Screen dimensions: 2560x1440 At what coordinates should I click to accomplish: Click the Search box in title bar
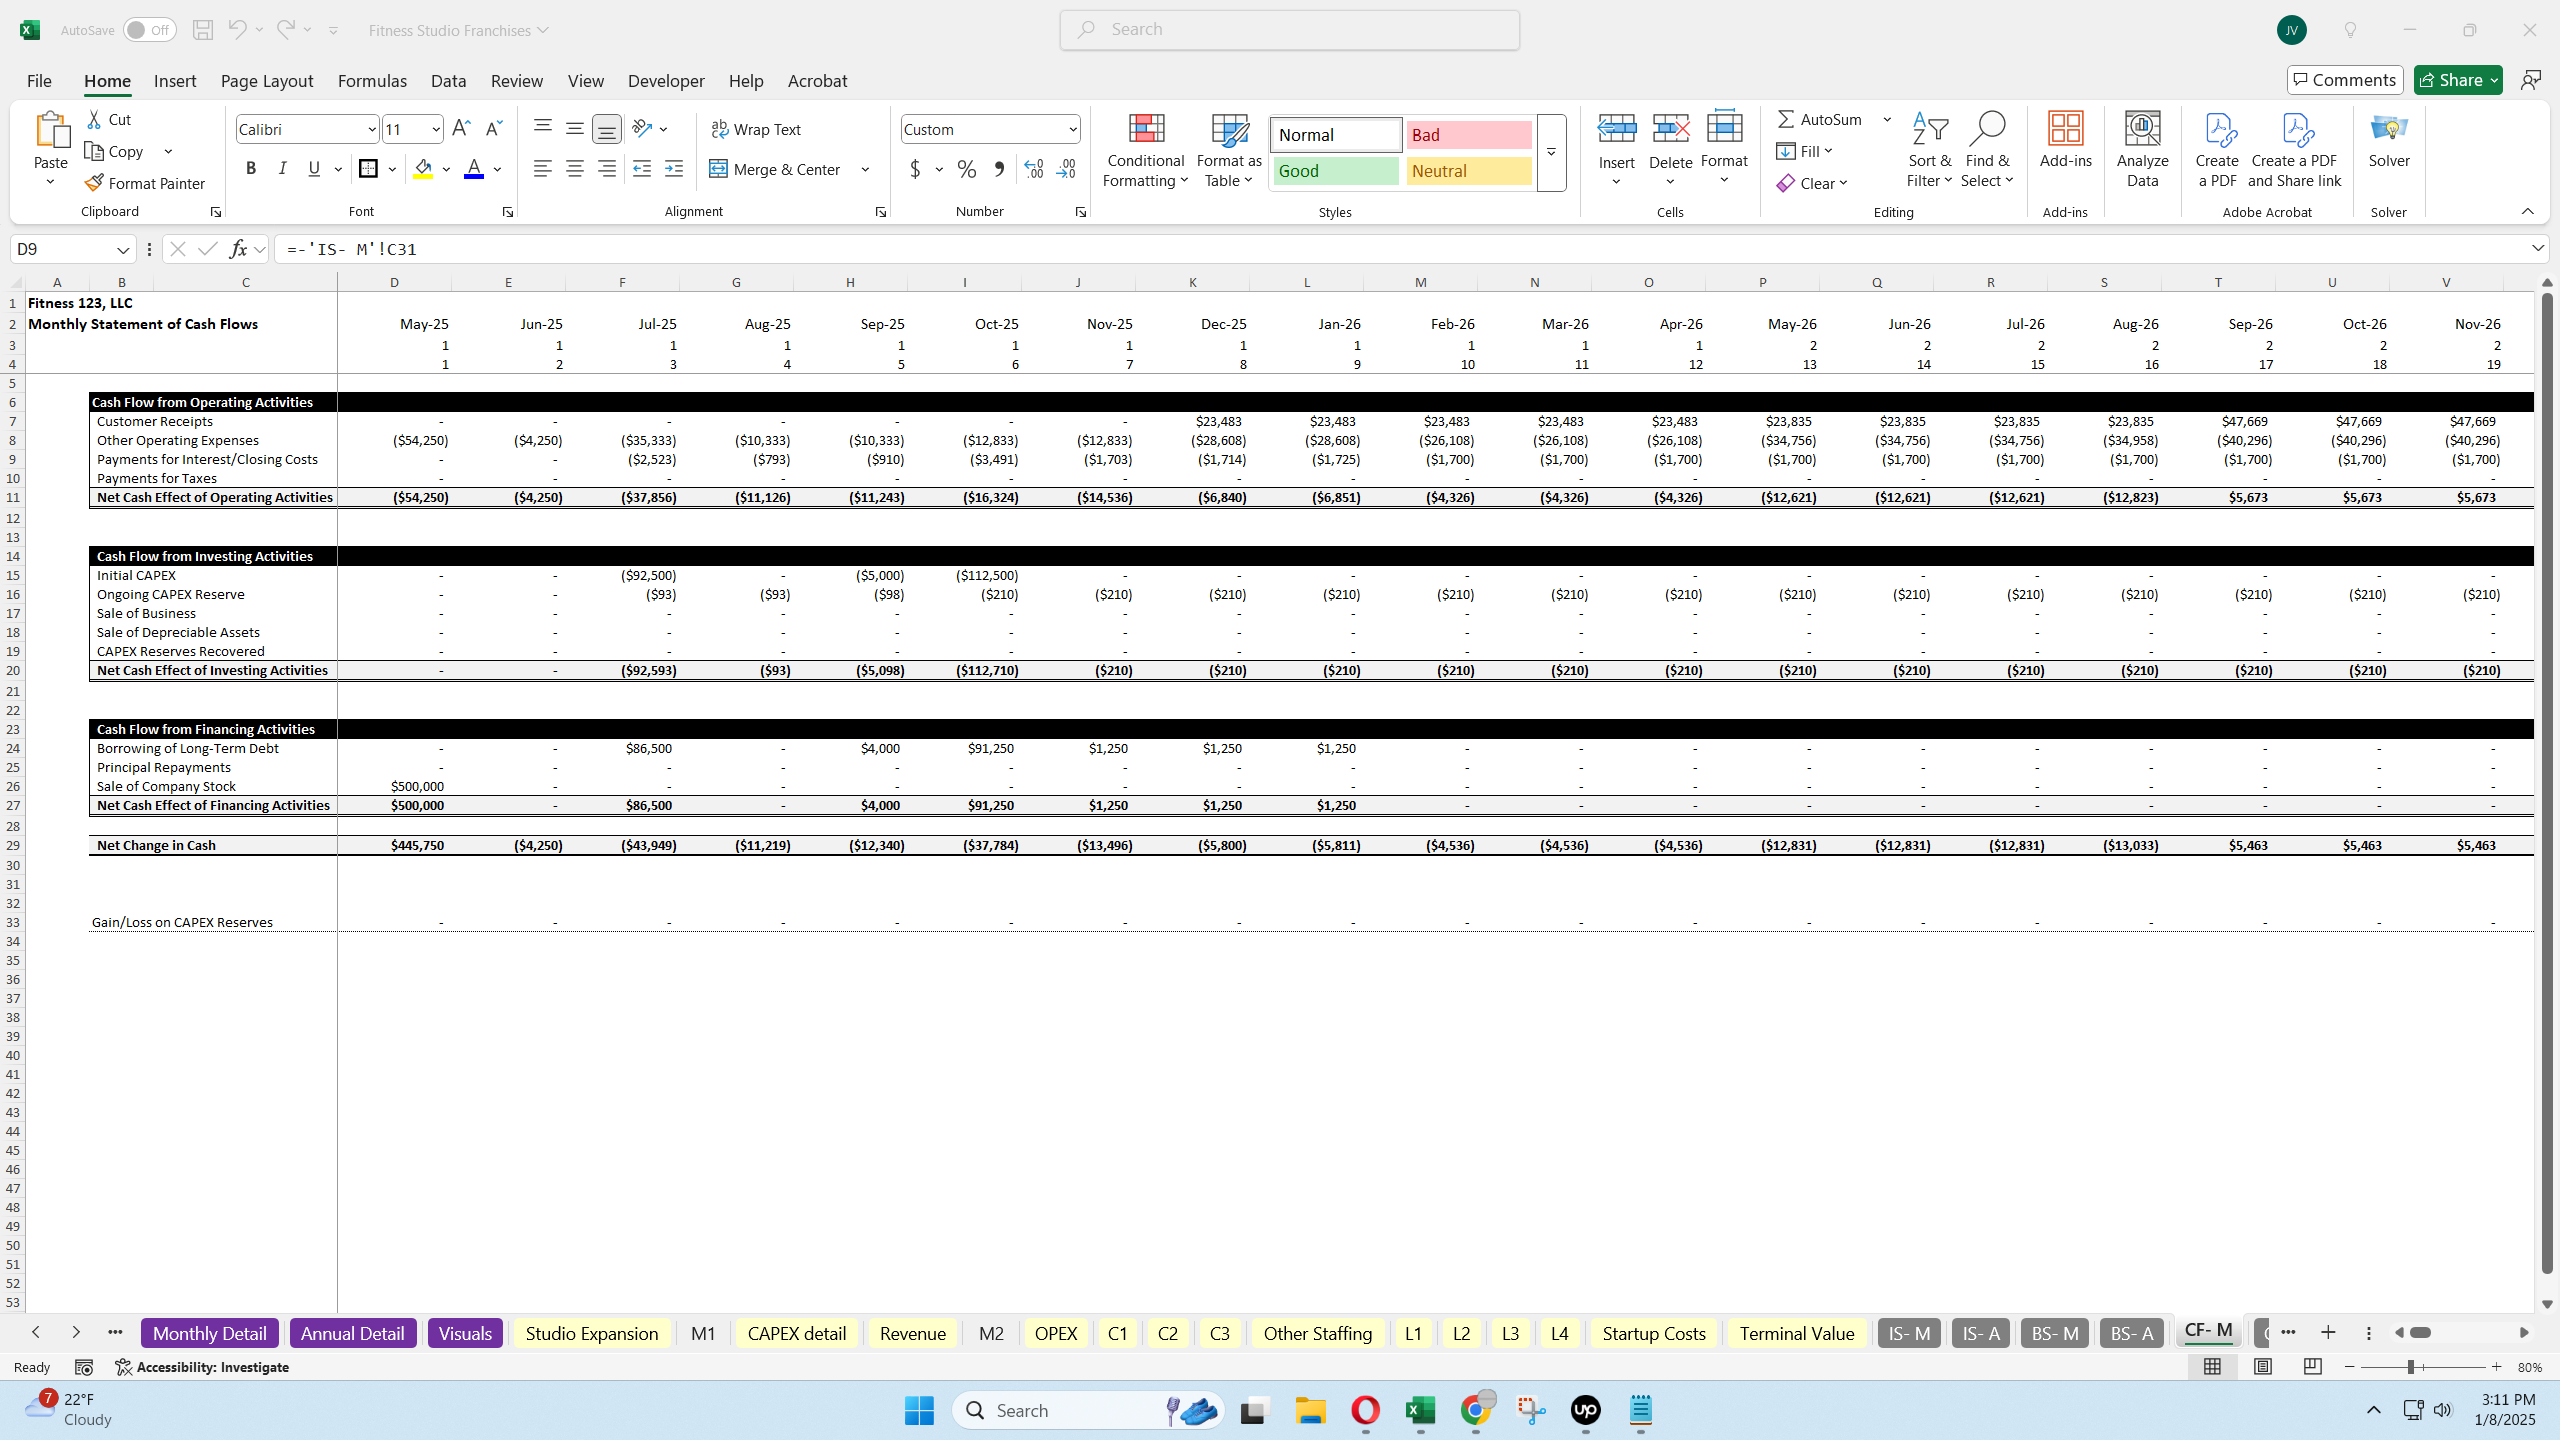point(1289,30)
